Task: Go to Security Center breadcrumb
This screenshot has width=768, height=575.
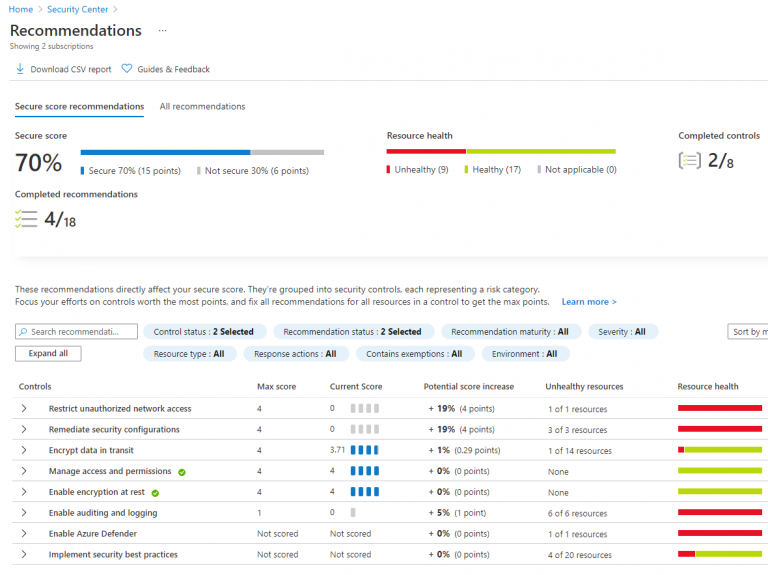Action: [77, 9]
